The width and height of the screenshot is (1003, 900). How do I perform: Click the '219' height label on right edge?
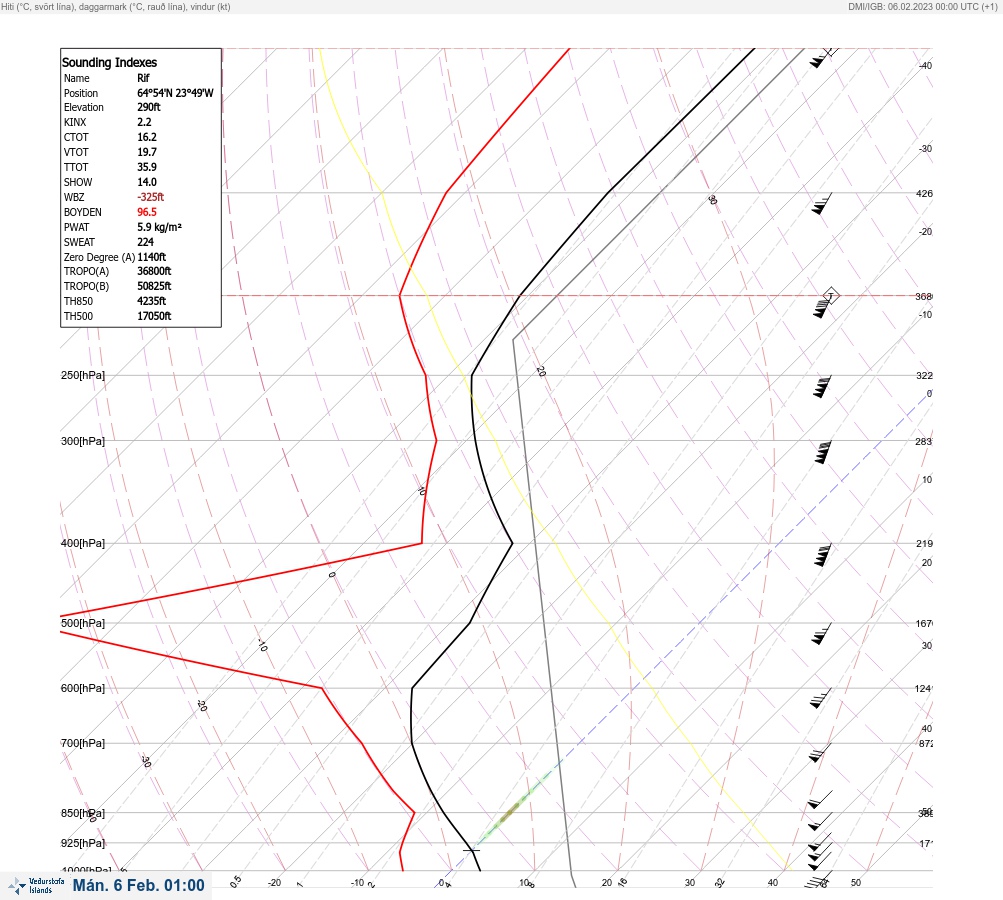click(924, 544)
